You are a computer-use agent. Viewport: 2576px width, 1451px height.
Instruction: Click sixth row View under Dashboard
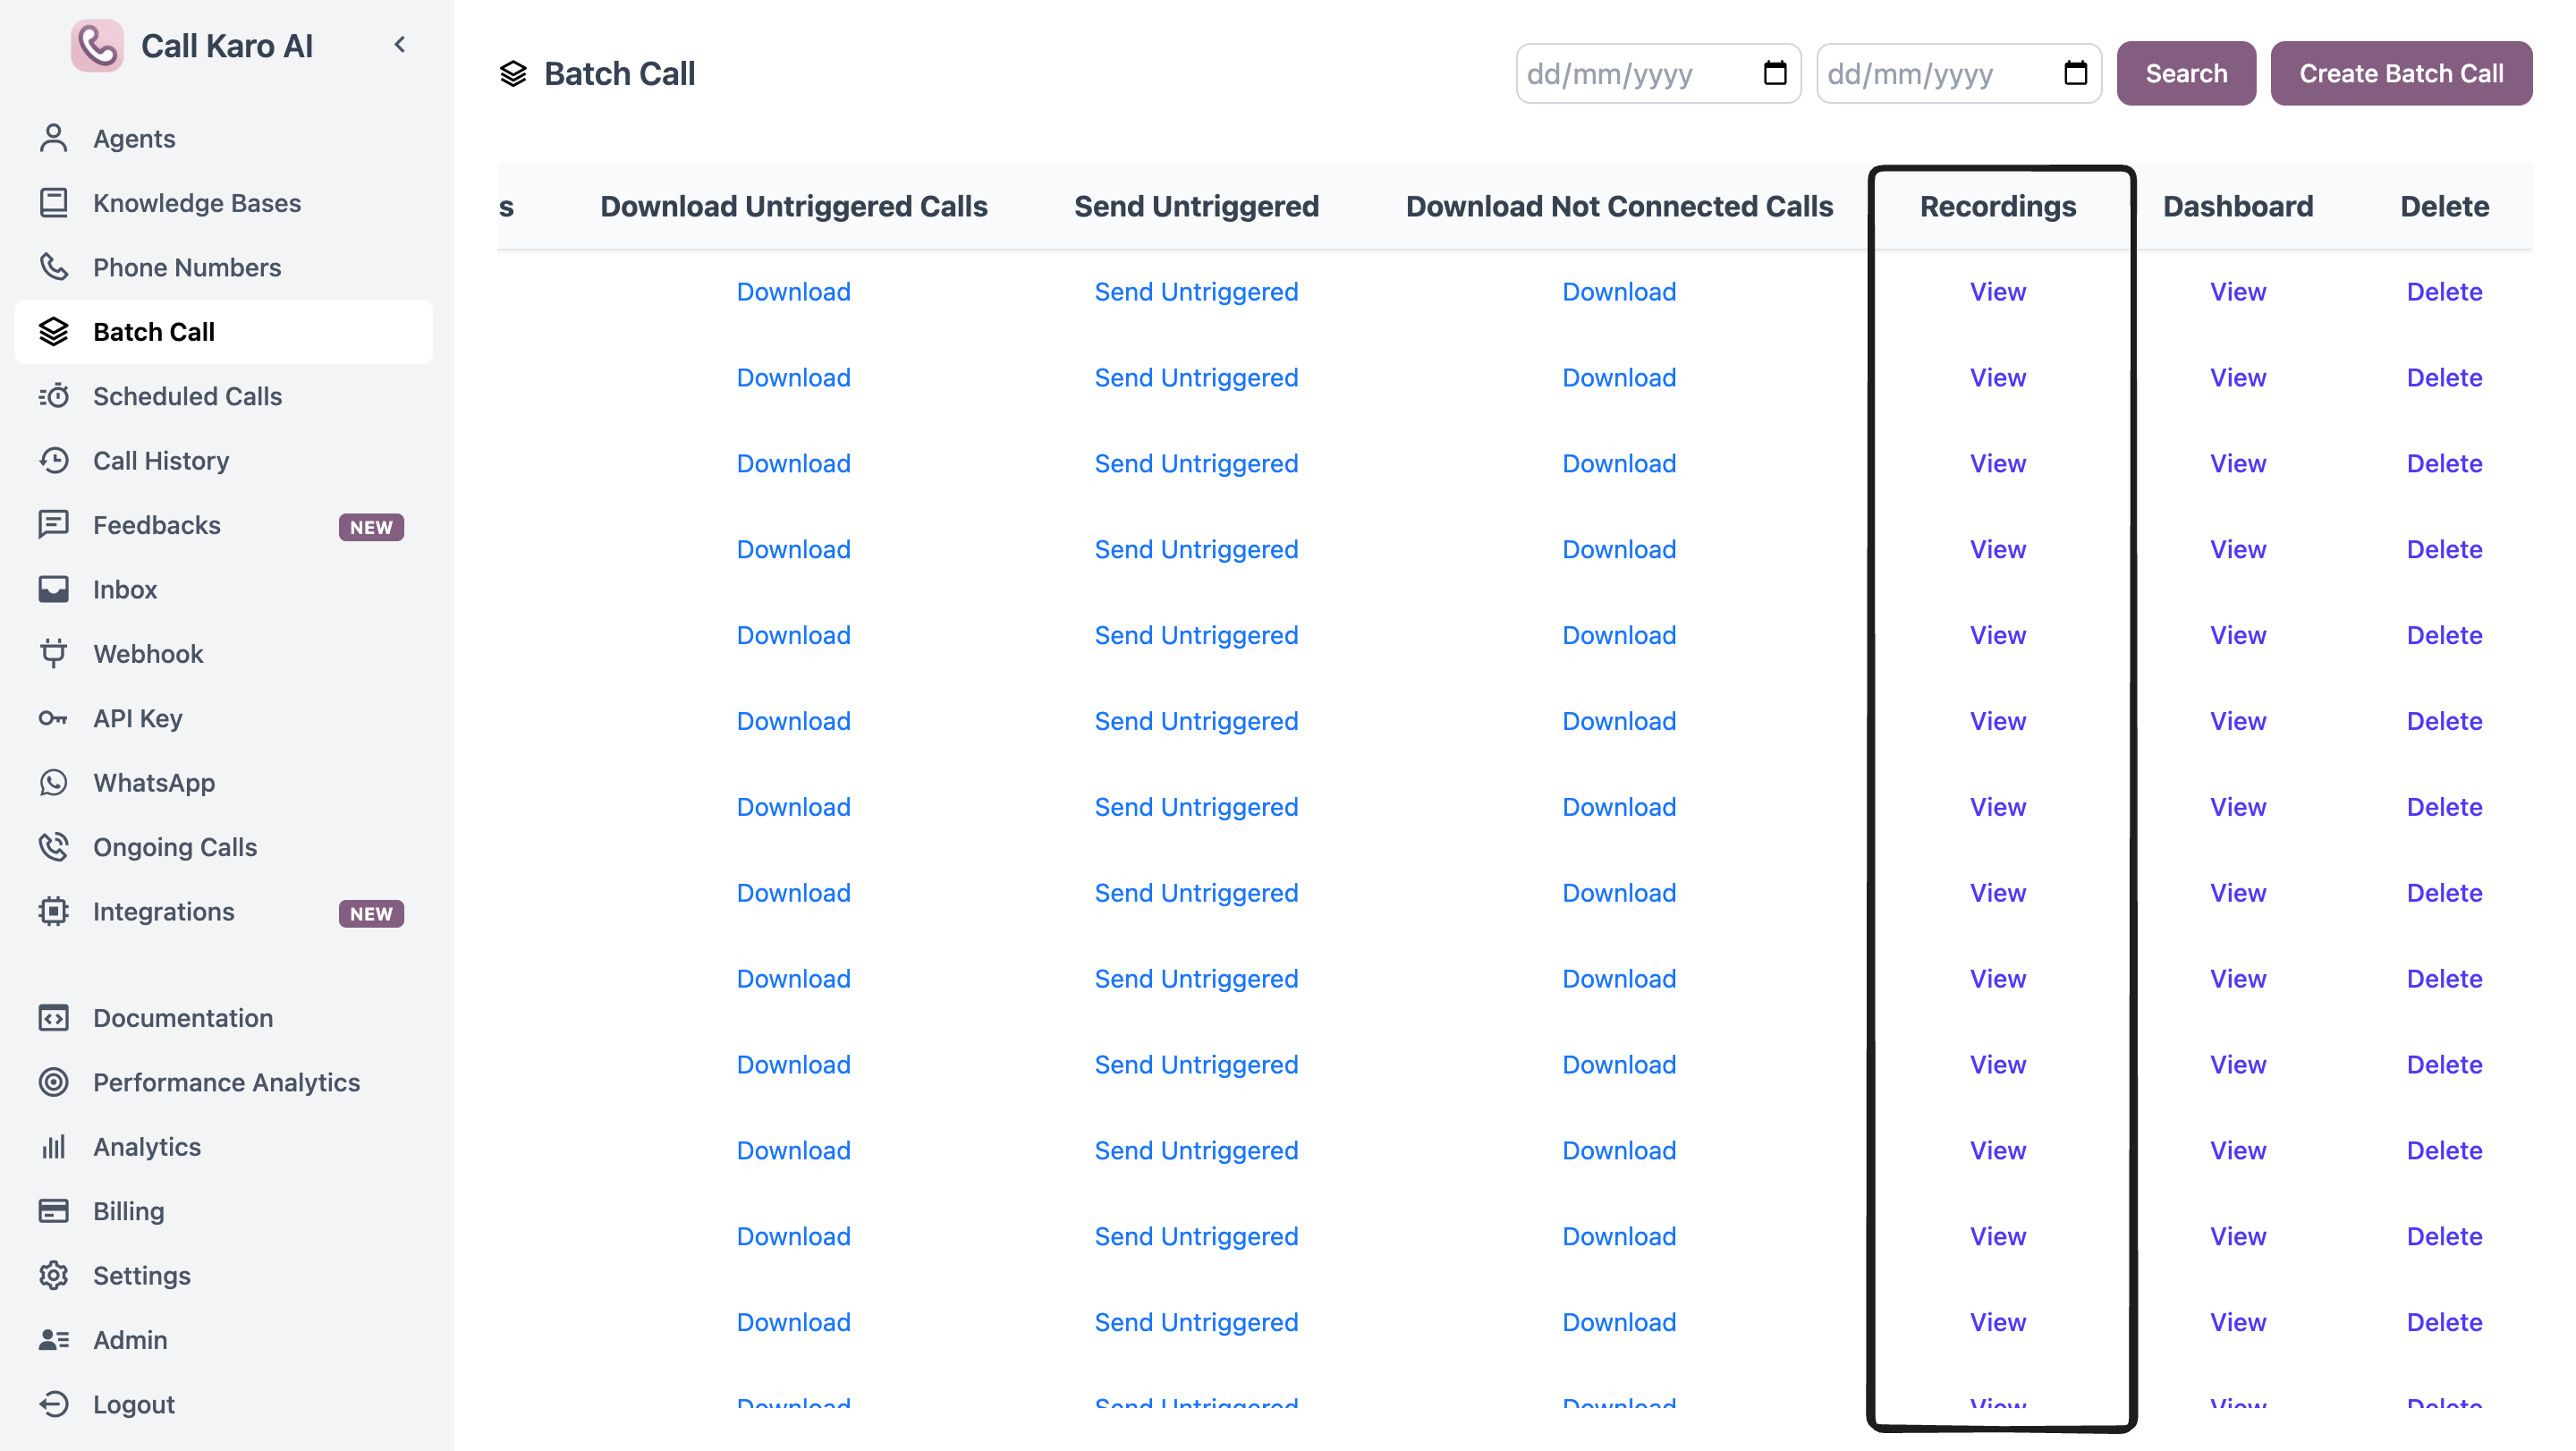[x=2237, y=721]
